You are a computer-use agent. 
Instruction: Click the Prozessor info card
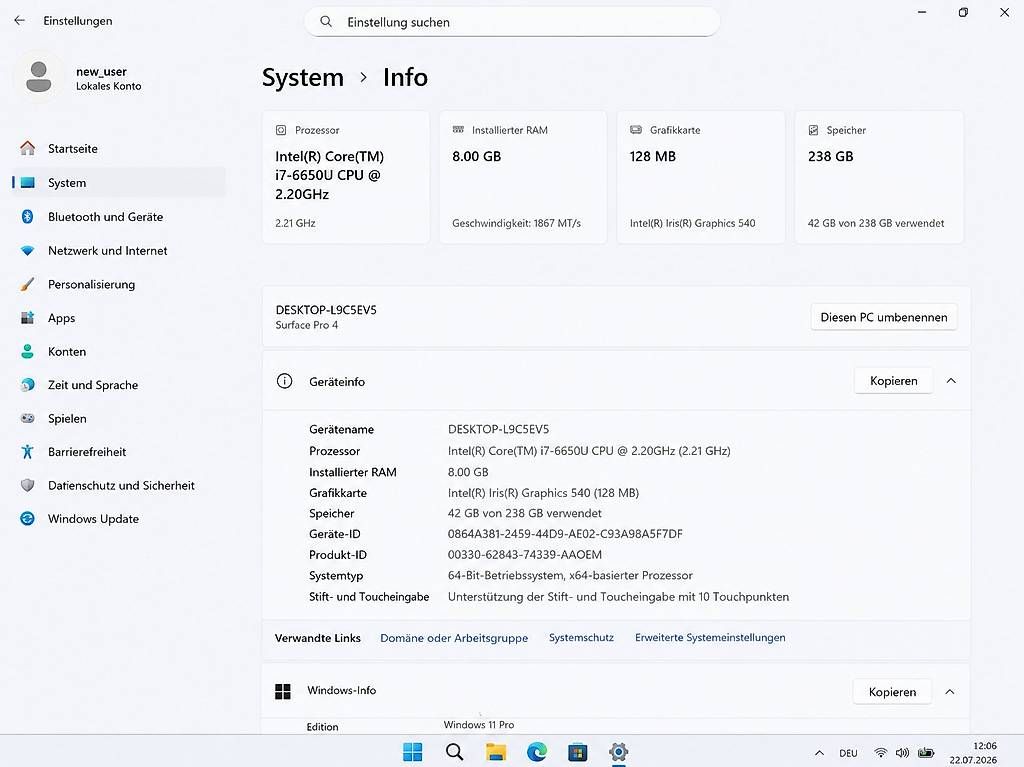pos(346,177)
